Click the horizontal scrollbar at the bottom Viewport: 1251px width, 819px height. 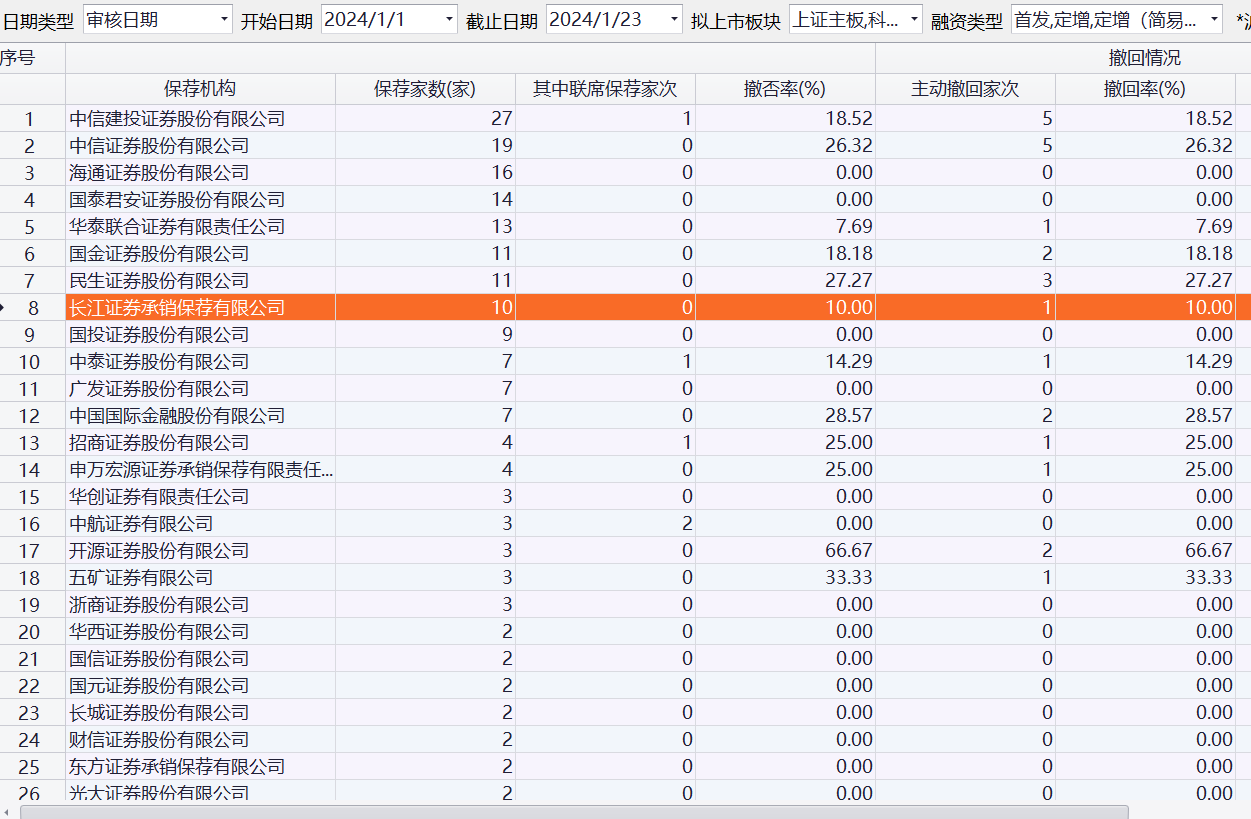pos(573,812)
